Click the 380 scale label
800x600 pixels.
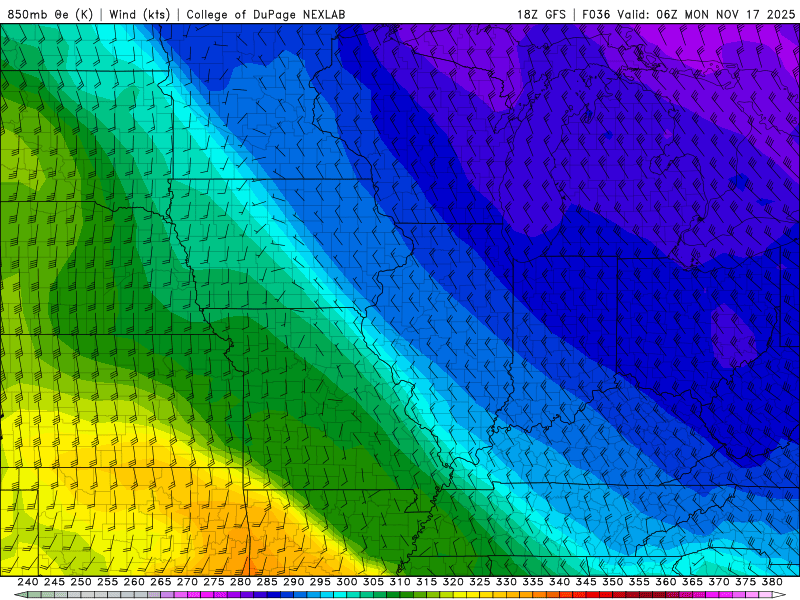pyautogui.click(x=772, y=582)
